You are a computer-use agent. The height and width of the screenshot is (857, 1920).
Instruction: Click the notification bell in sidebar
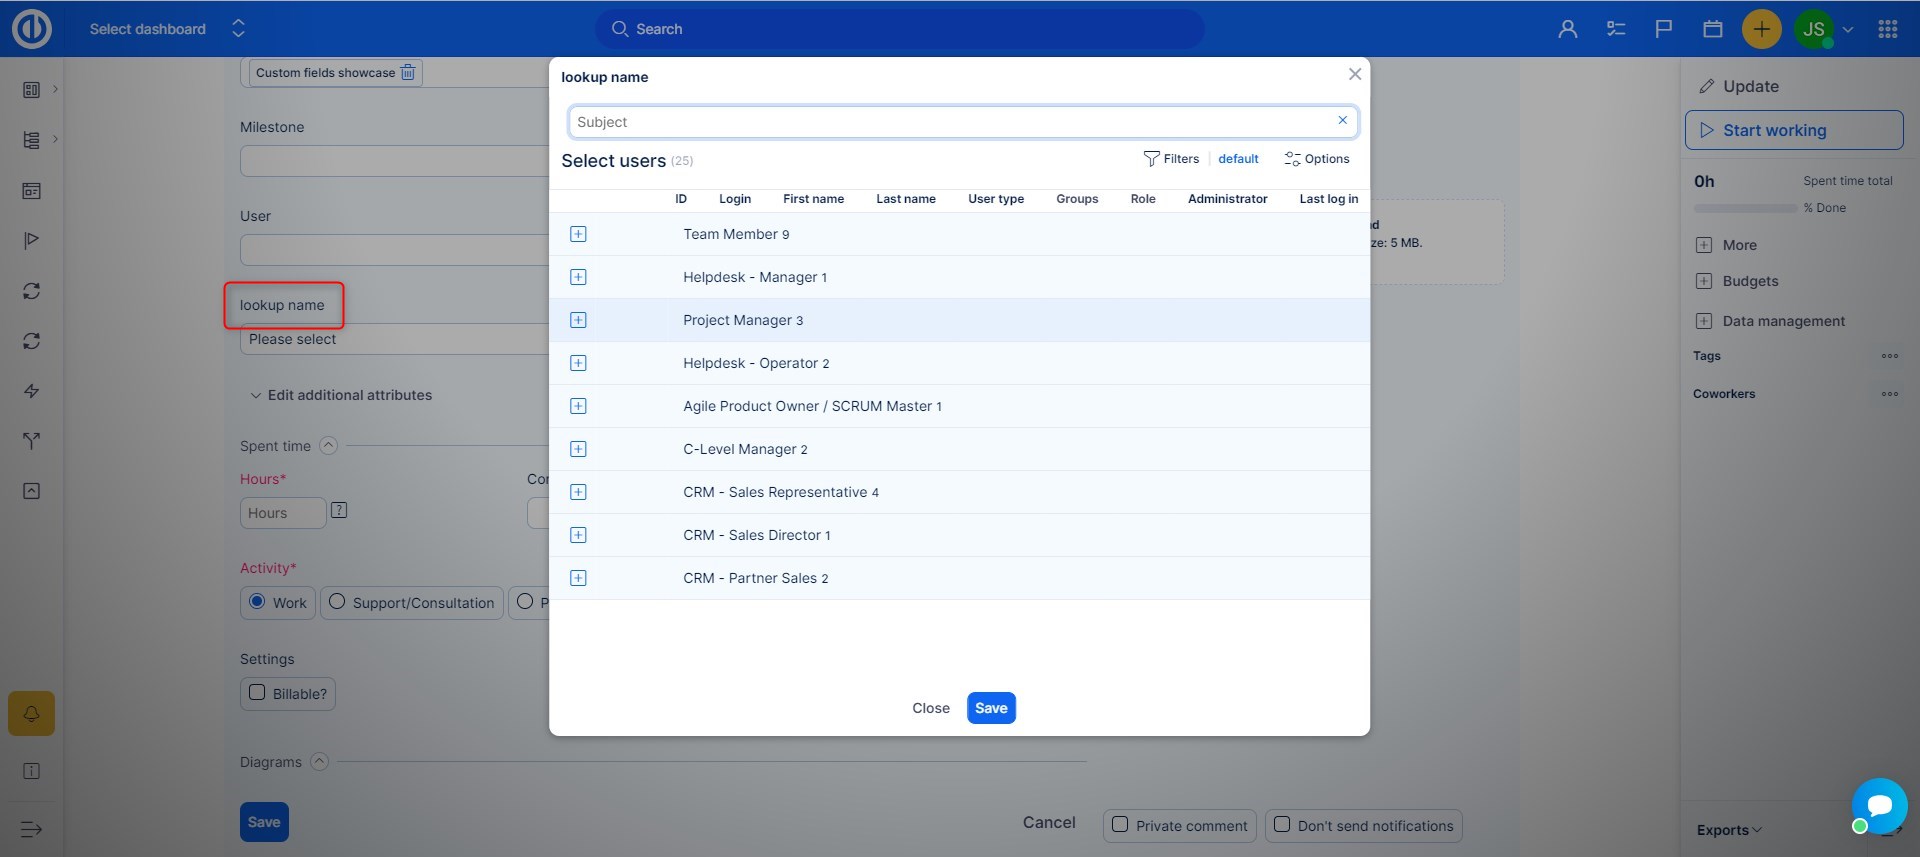[x=31, y=714]
